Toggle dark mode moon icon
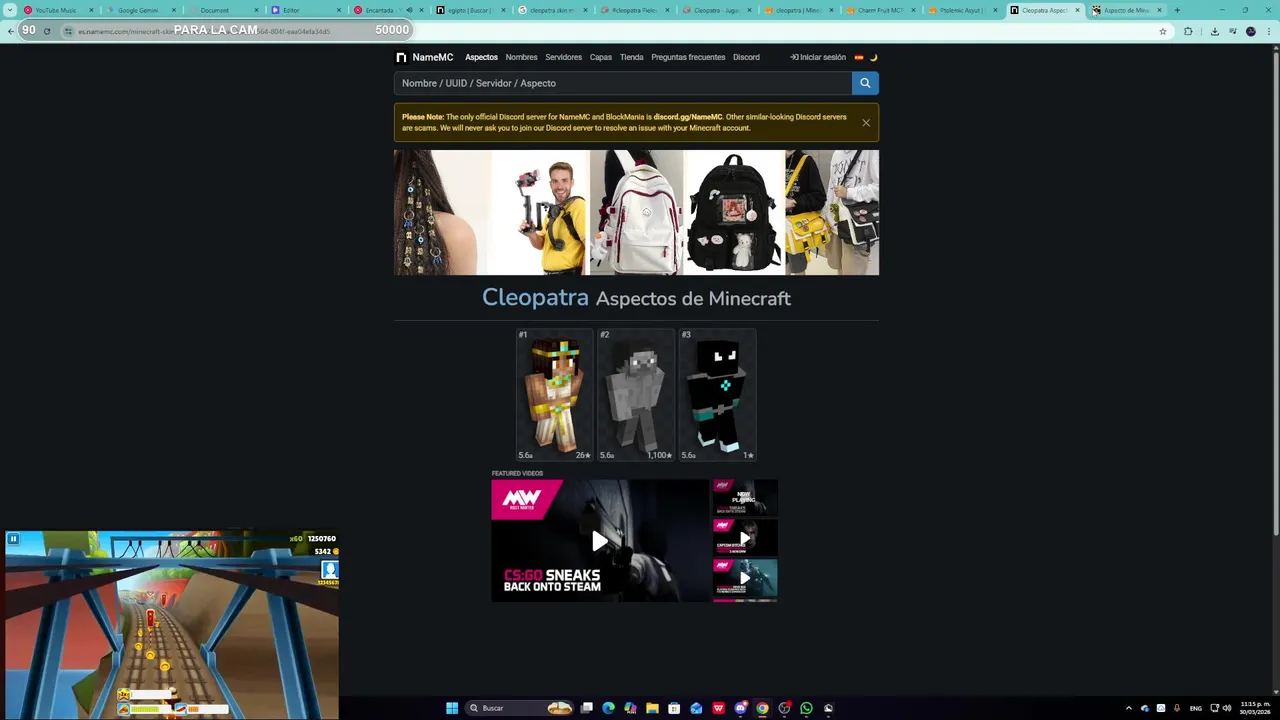1280x720 pixels. point(873,57)
